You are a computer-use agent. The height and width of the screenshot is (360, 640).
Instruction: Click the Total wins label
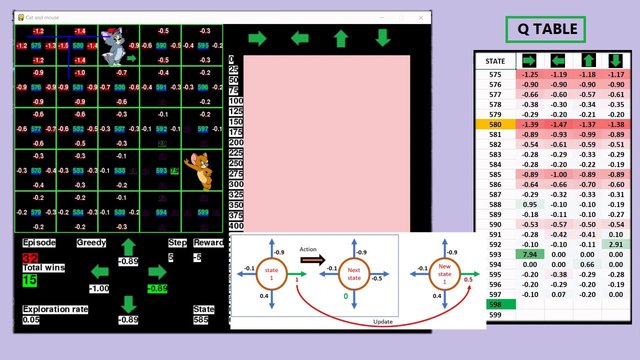coord(44,268)
